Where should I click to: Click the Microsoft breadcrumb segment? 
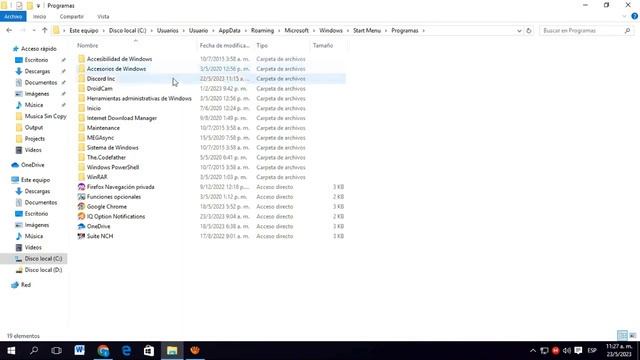(x=296, y=31)
